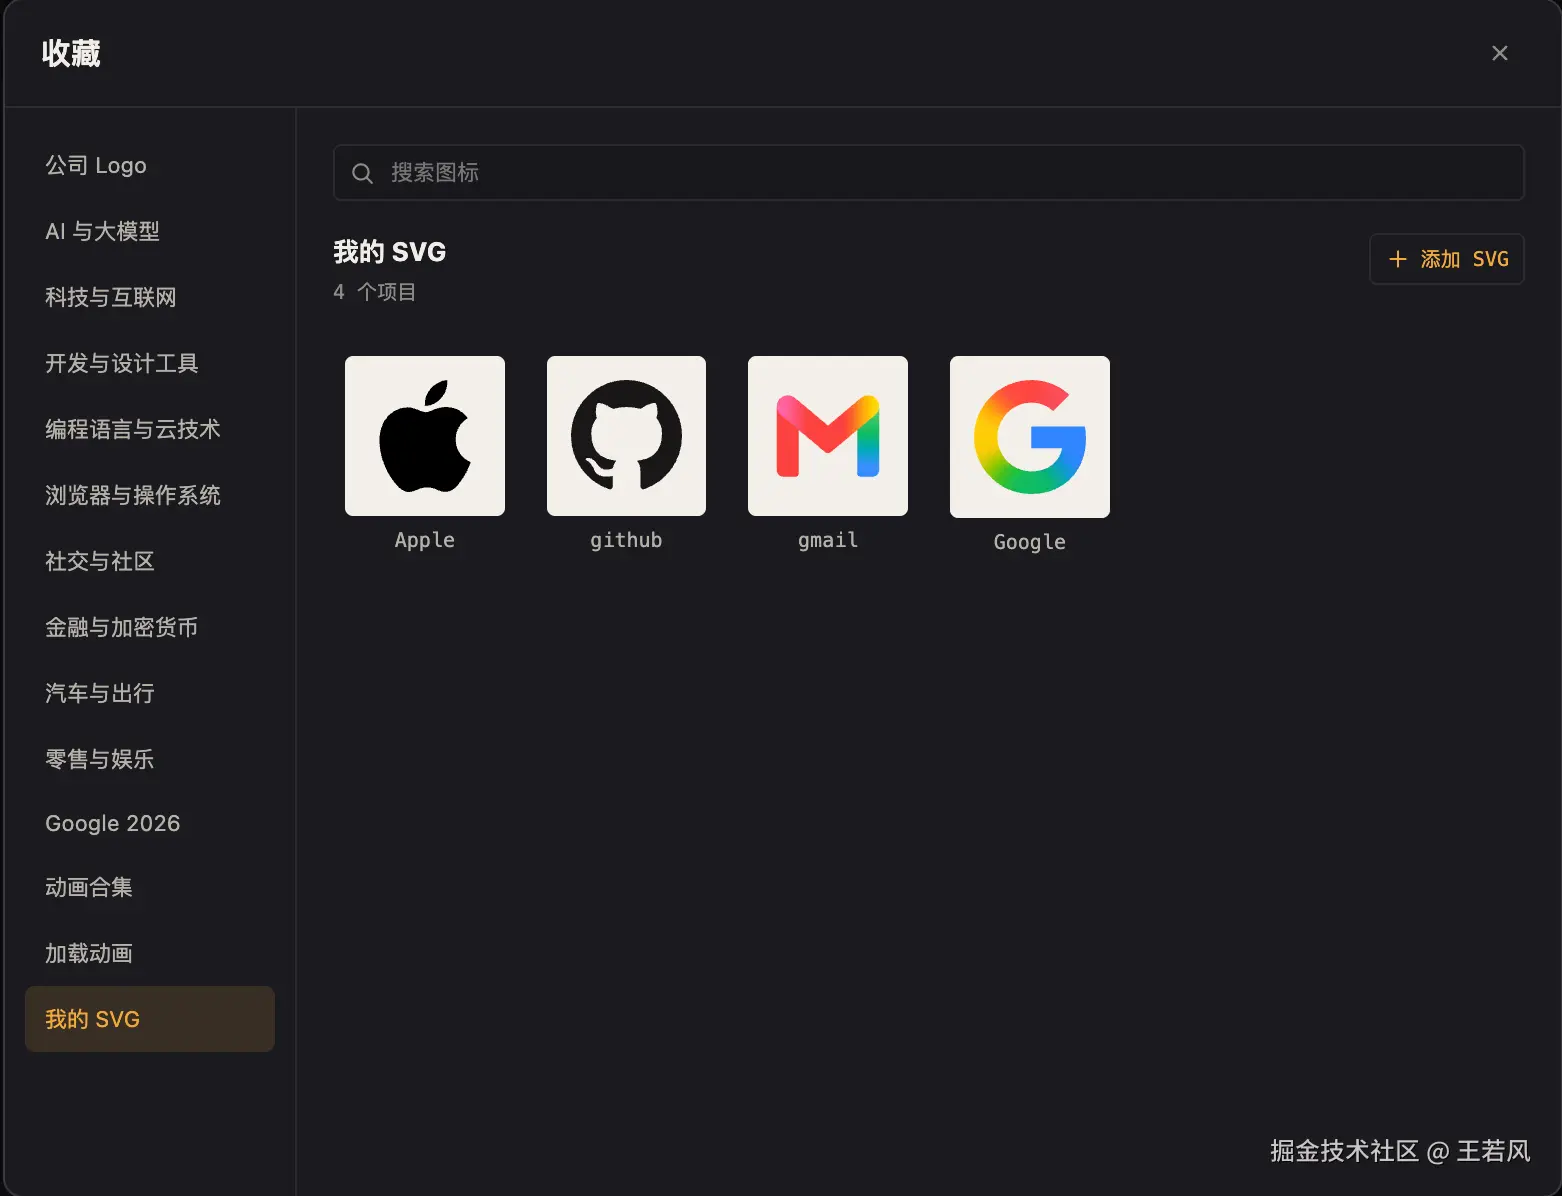The image size is (1562, 1196).
Task: Click the Apple label text
Action: pyautogui.click(x=425, y=540)
